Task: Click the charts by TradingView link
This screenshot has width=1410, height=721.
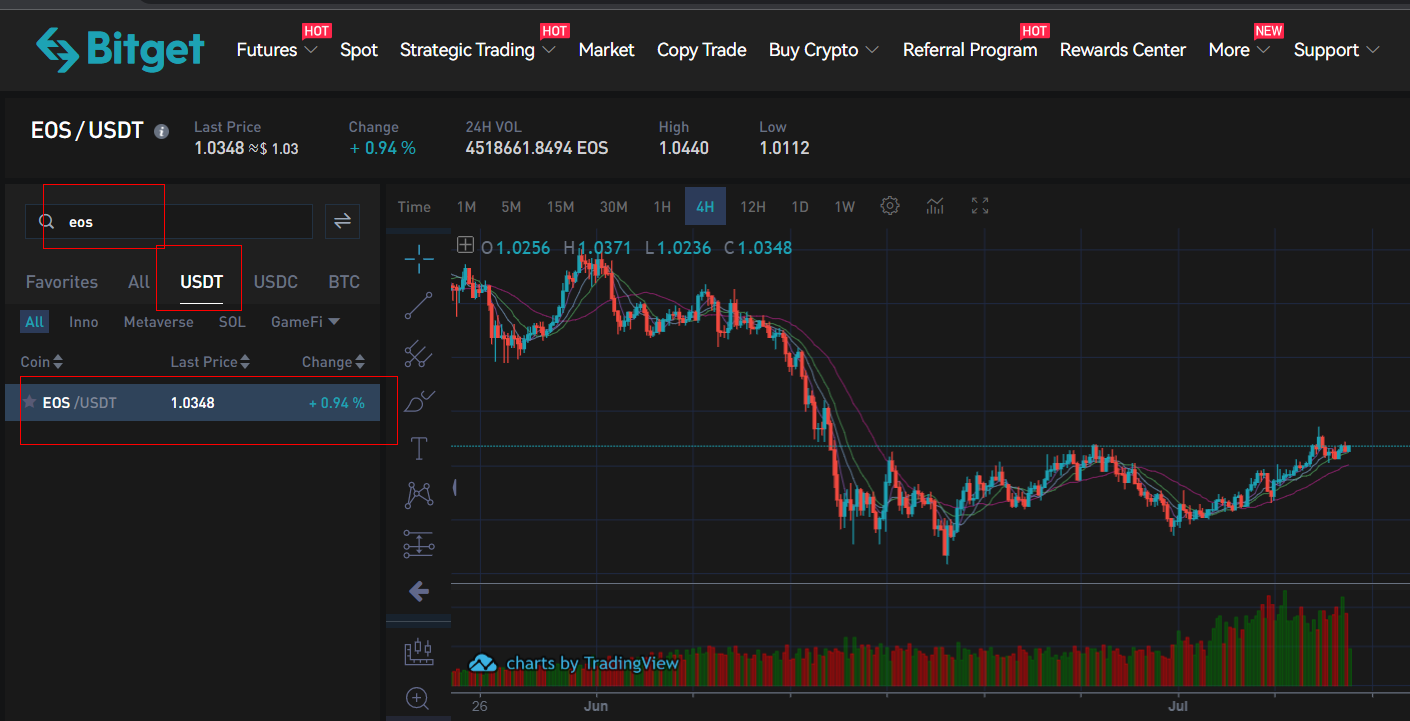Action: 592,663
